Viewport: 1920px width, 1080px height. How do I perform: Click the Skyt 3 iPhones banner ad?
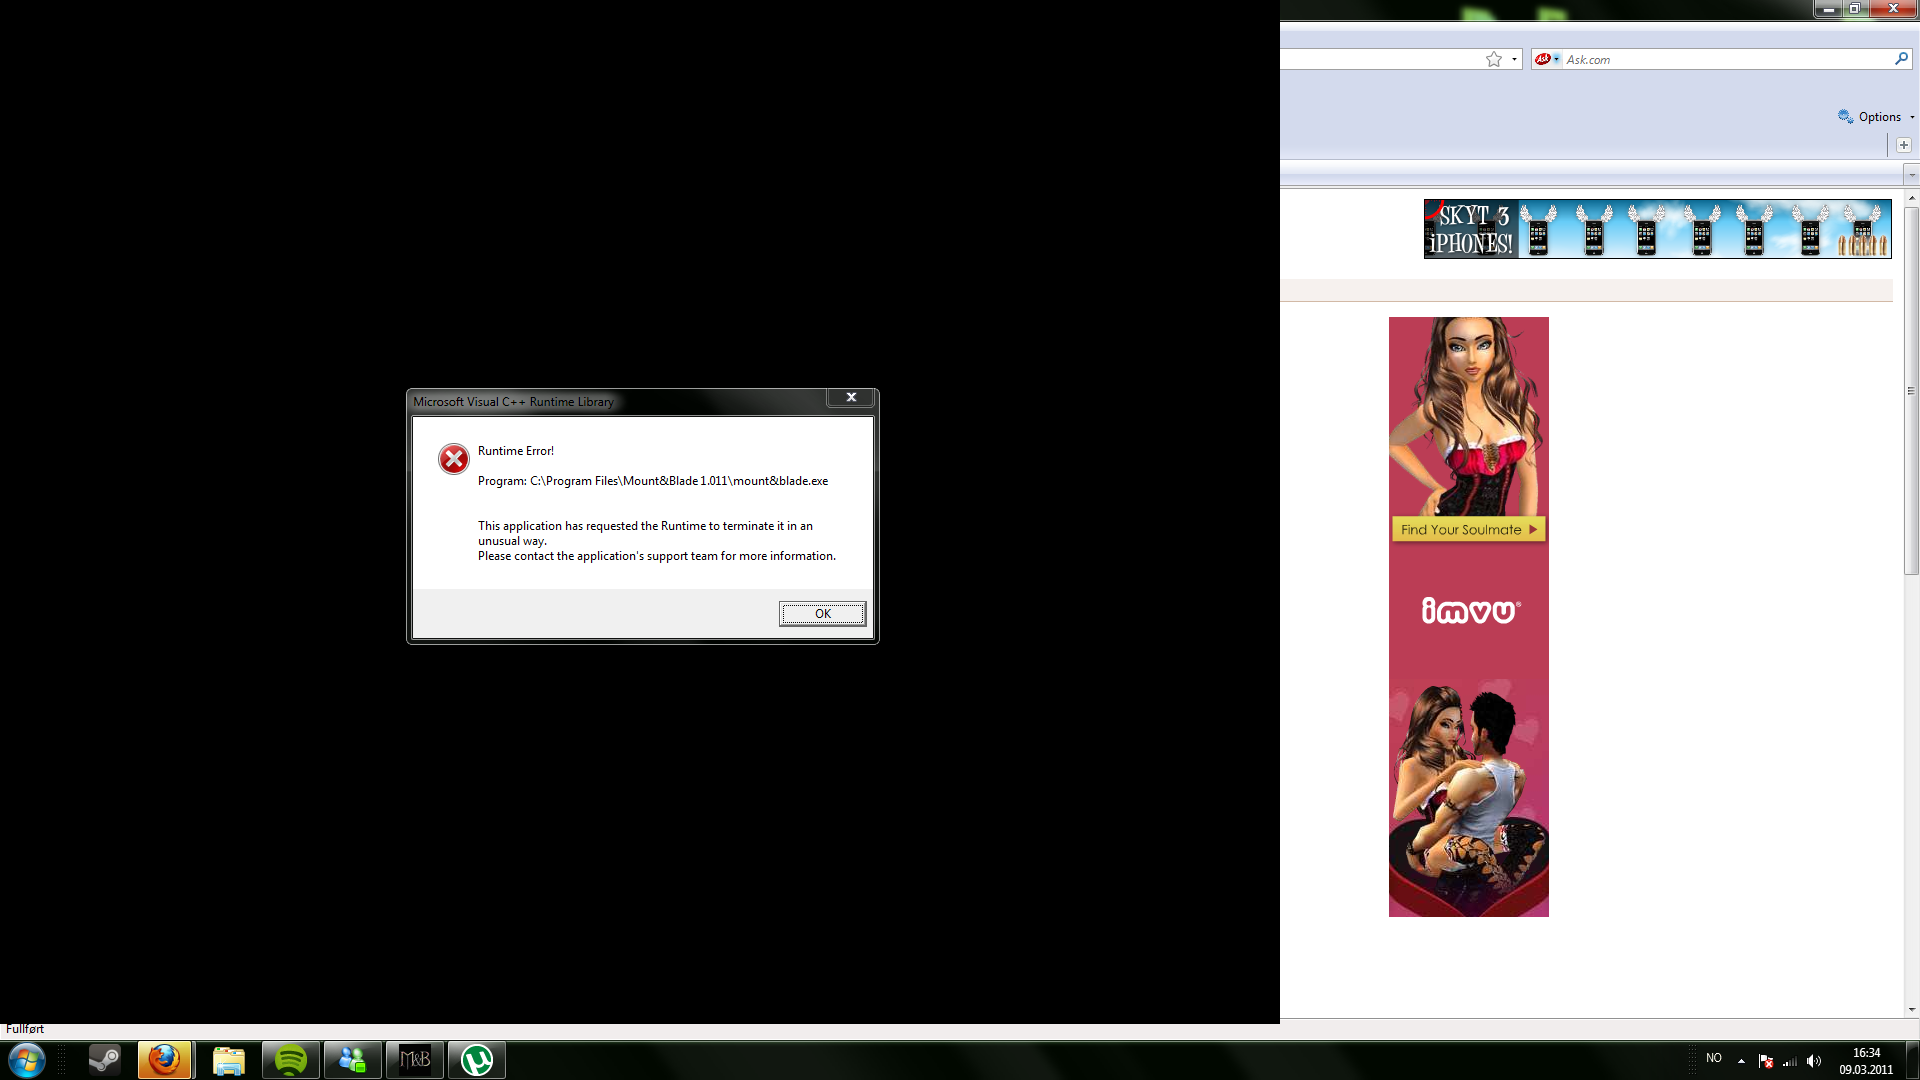click(x=1657, y=229)
